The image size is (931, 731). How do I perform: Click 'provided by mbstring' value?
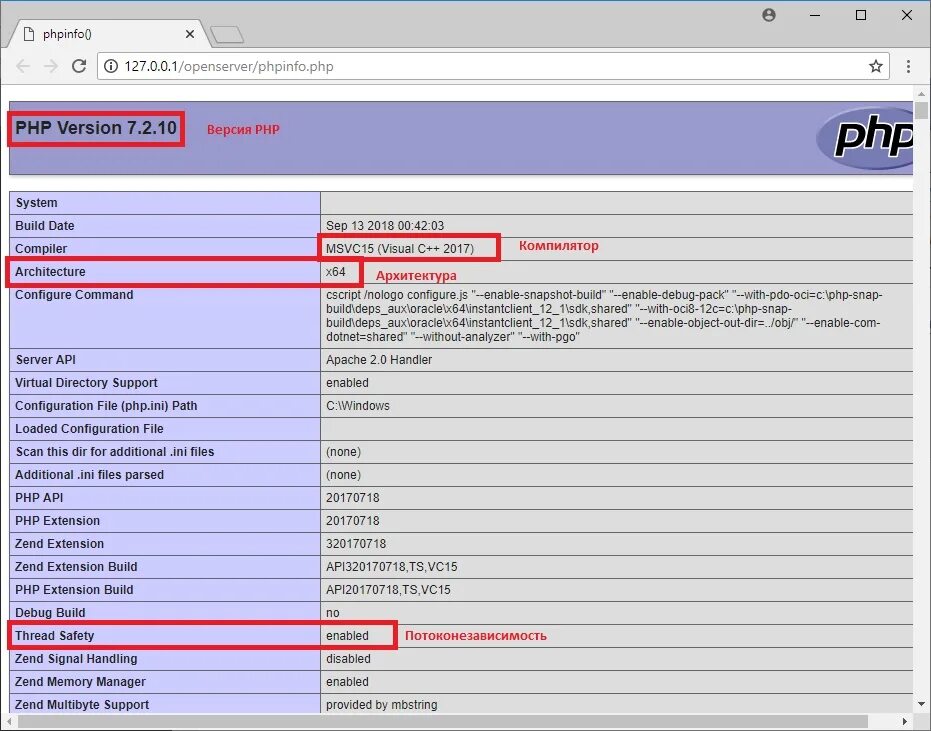[x=381, y=705]
